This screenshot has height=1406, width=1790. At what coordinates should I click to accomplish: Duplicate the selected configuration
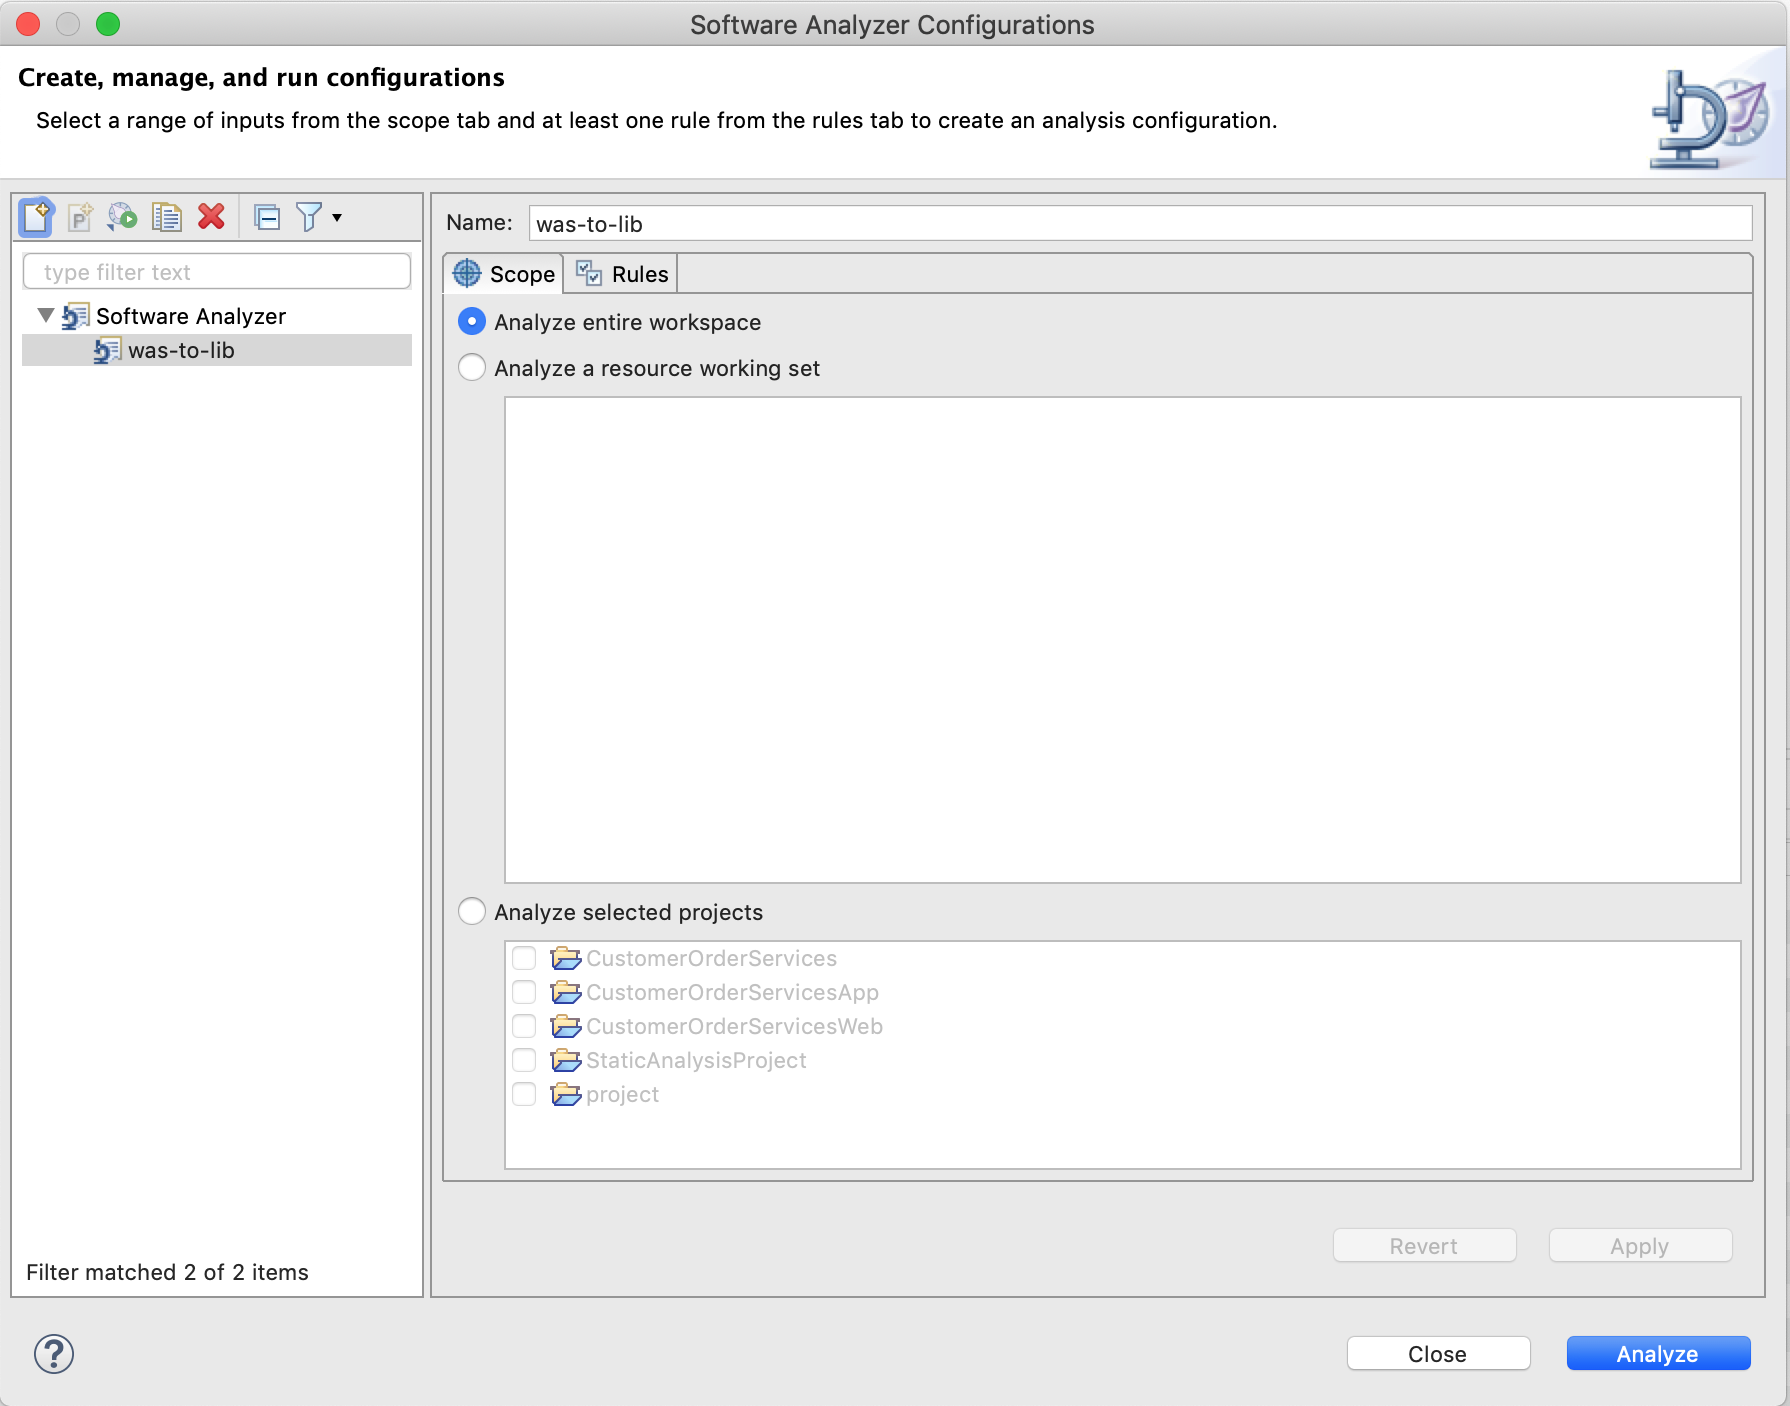pos(166,217)
